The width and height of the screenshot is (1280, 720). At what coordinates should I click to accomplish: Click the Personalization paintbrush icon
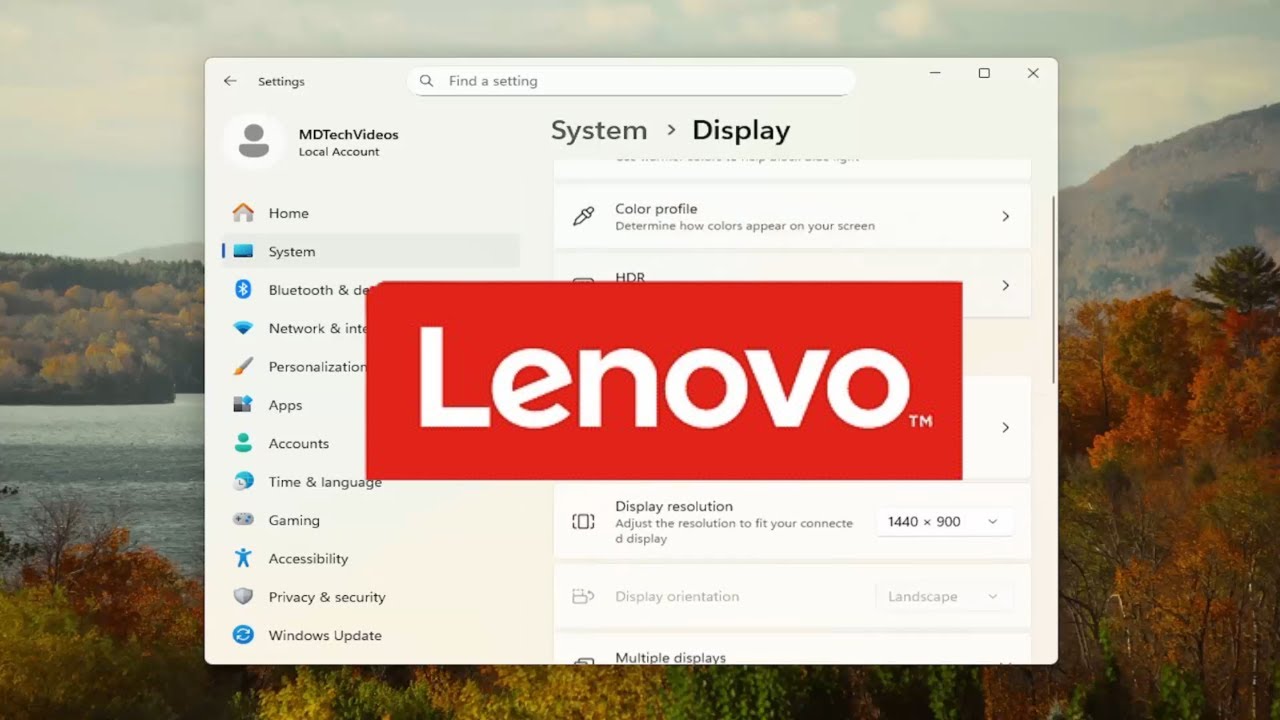pos(243,367)
